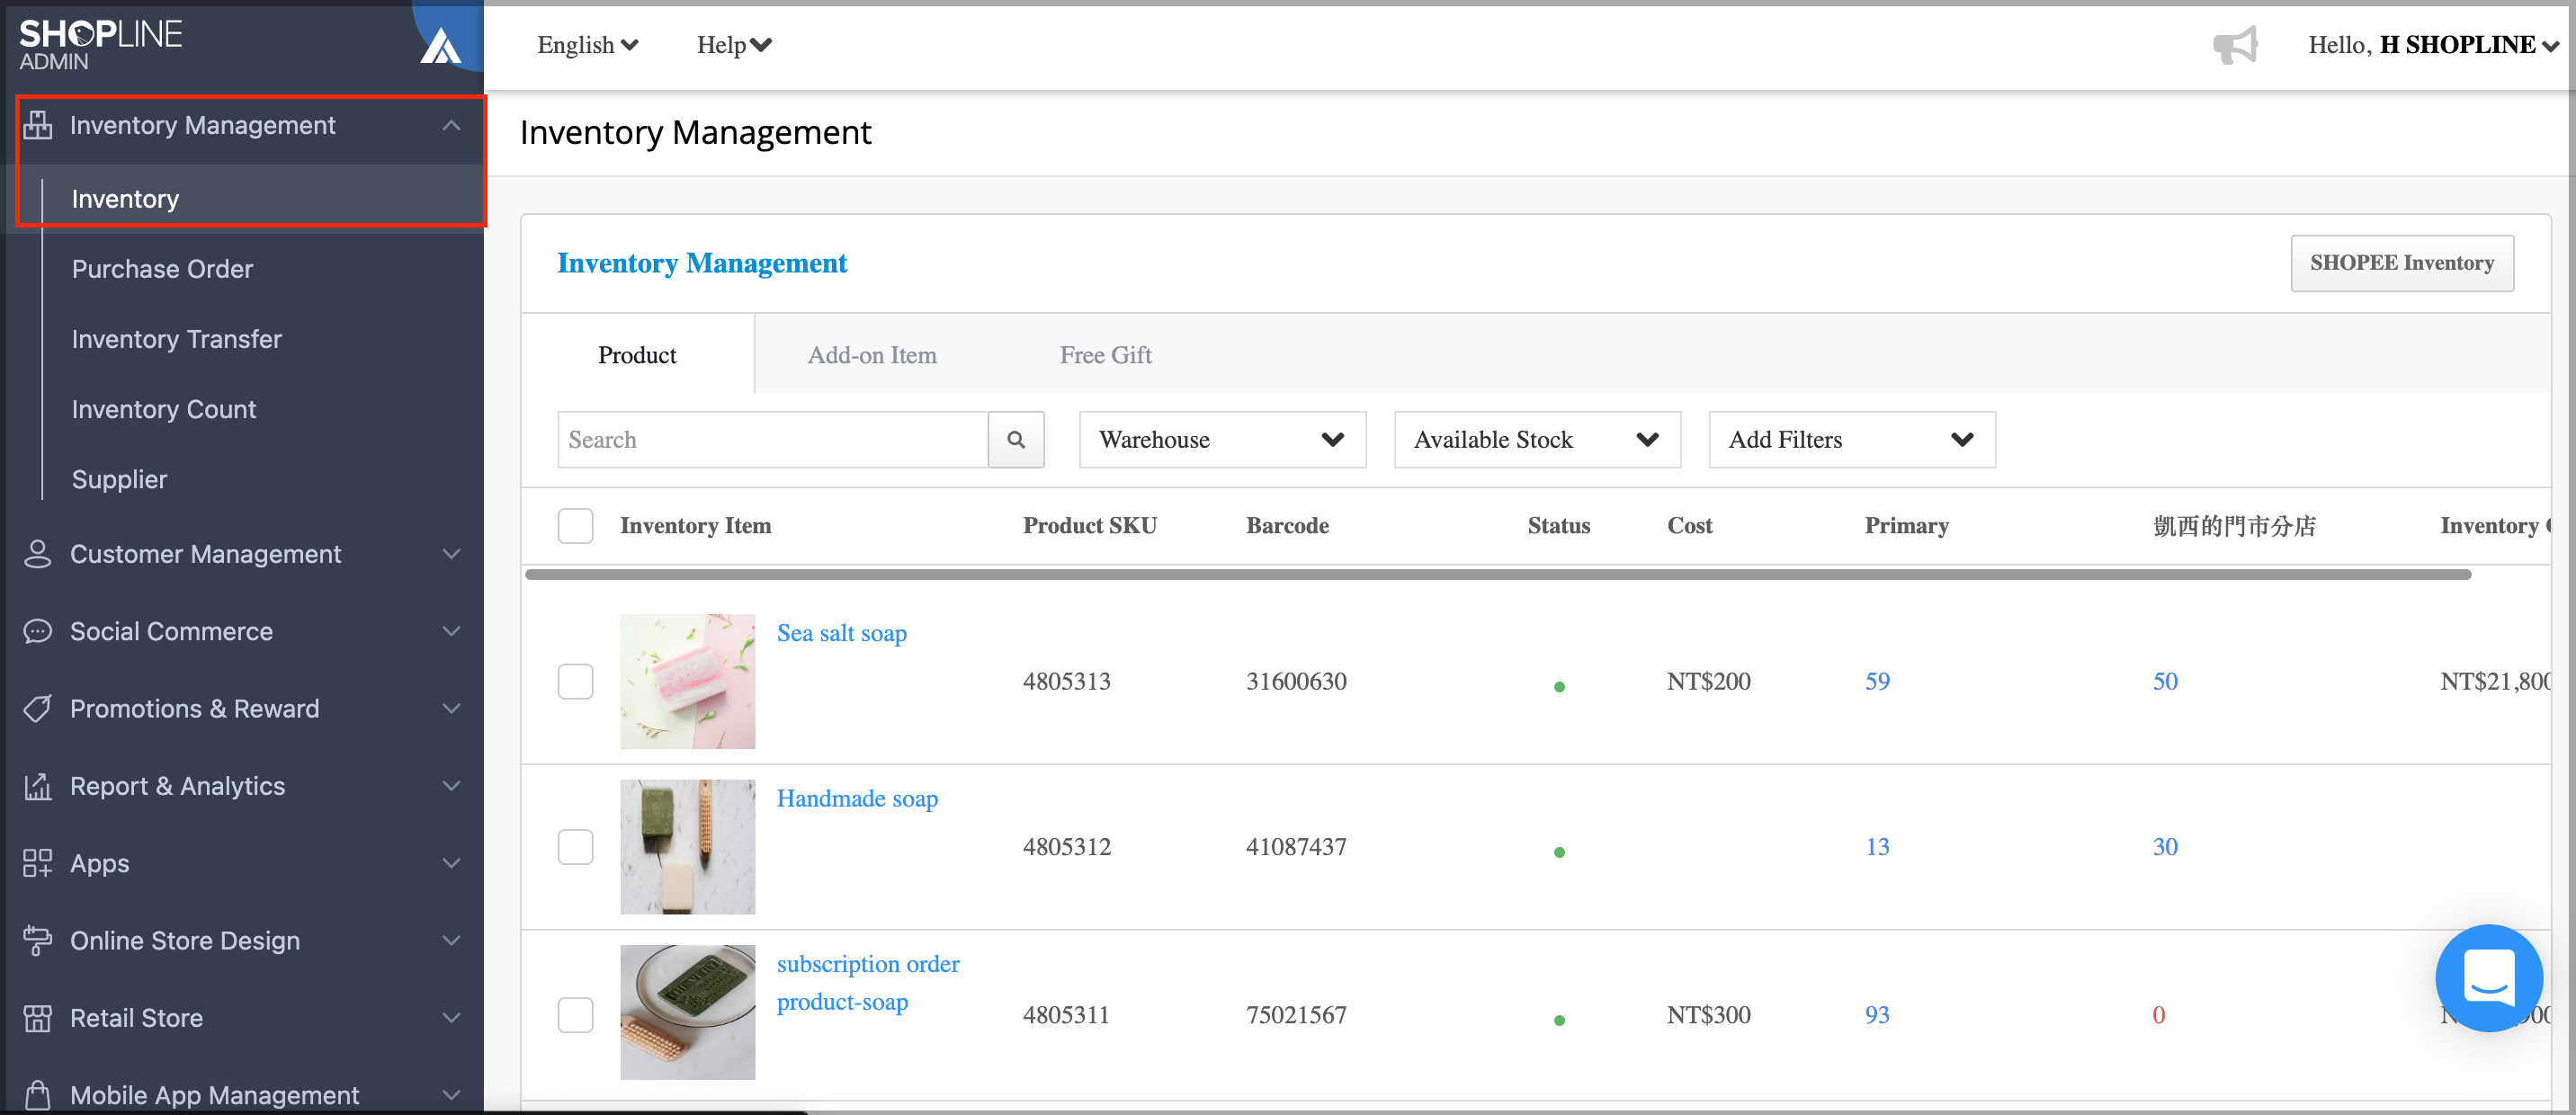Click the Handmade soap thumbnail
2576x1115 pixels.
[x=687, y=846]
